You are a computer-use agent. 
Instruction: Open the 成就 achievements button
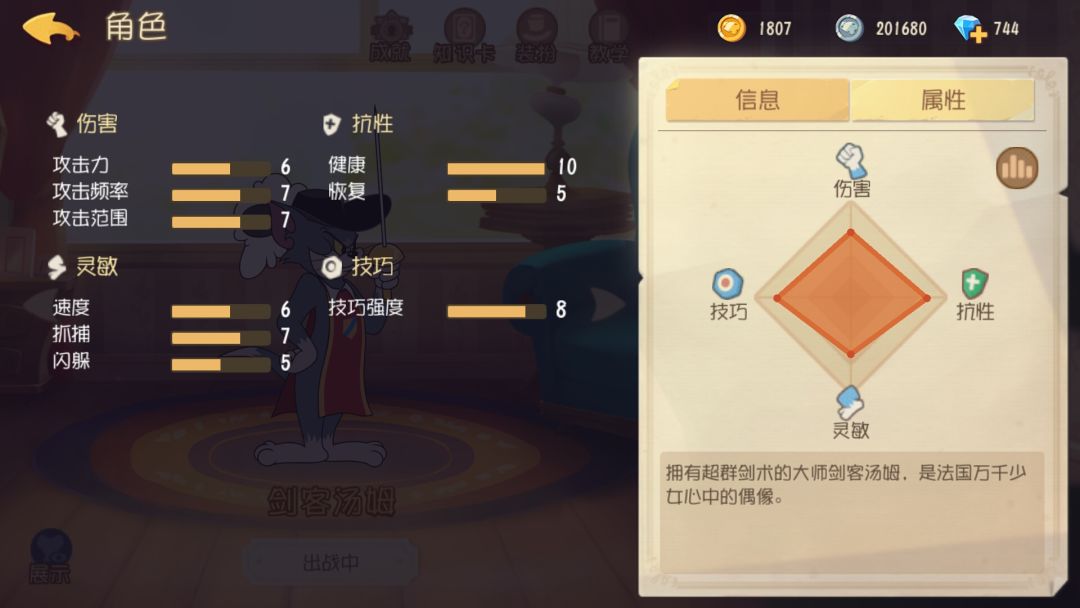coord(391,36)
